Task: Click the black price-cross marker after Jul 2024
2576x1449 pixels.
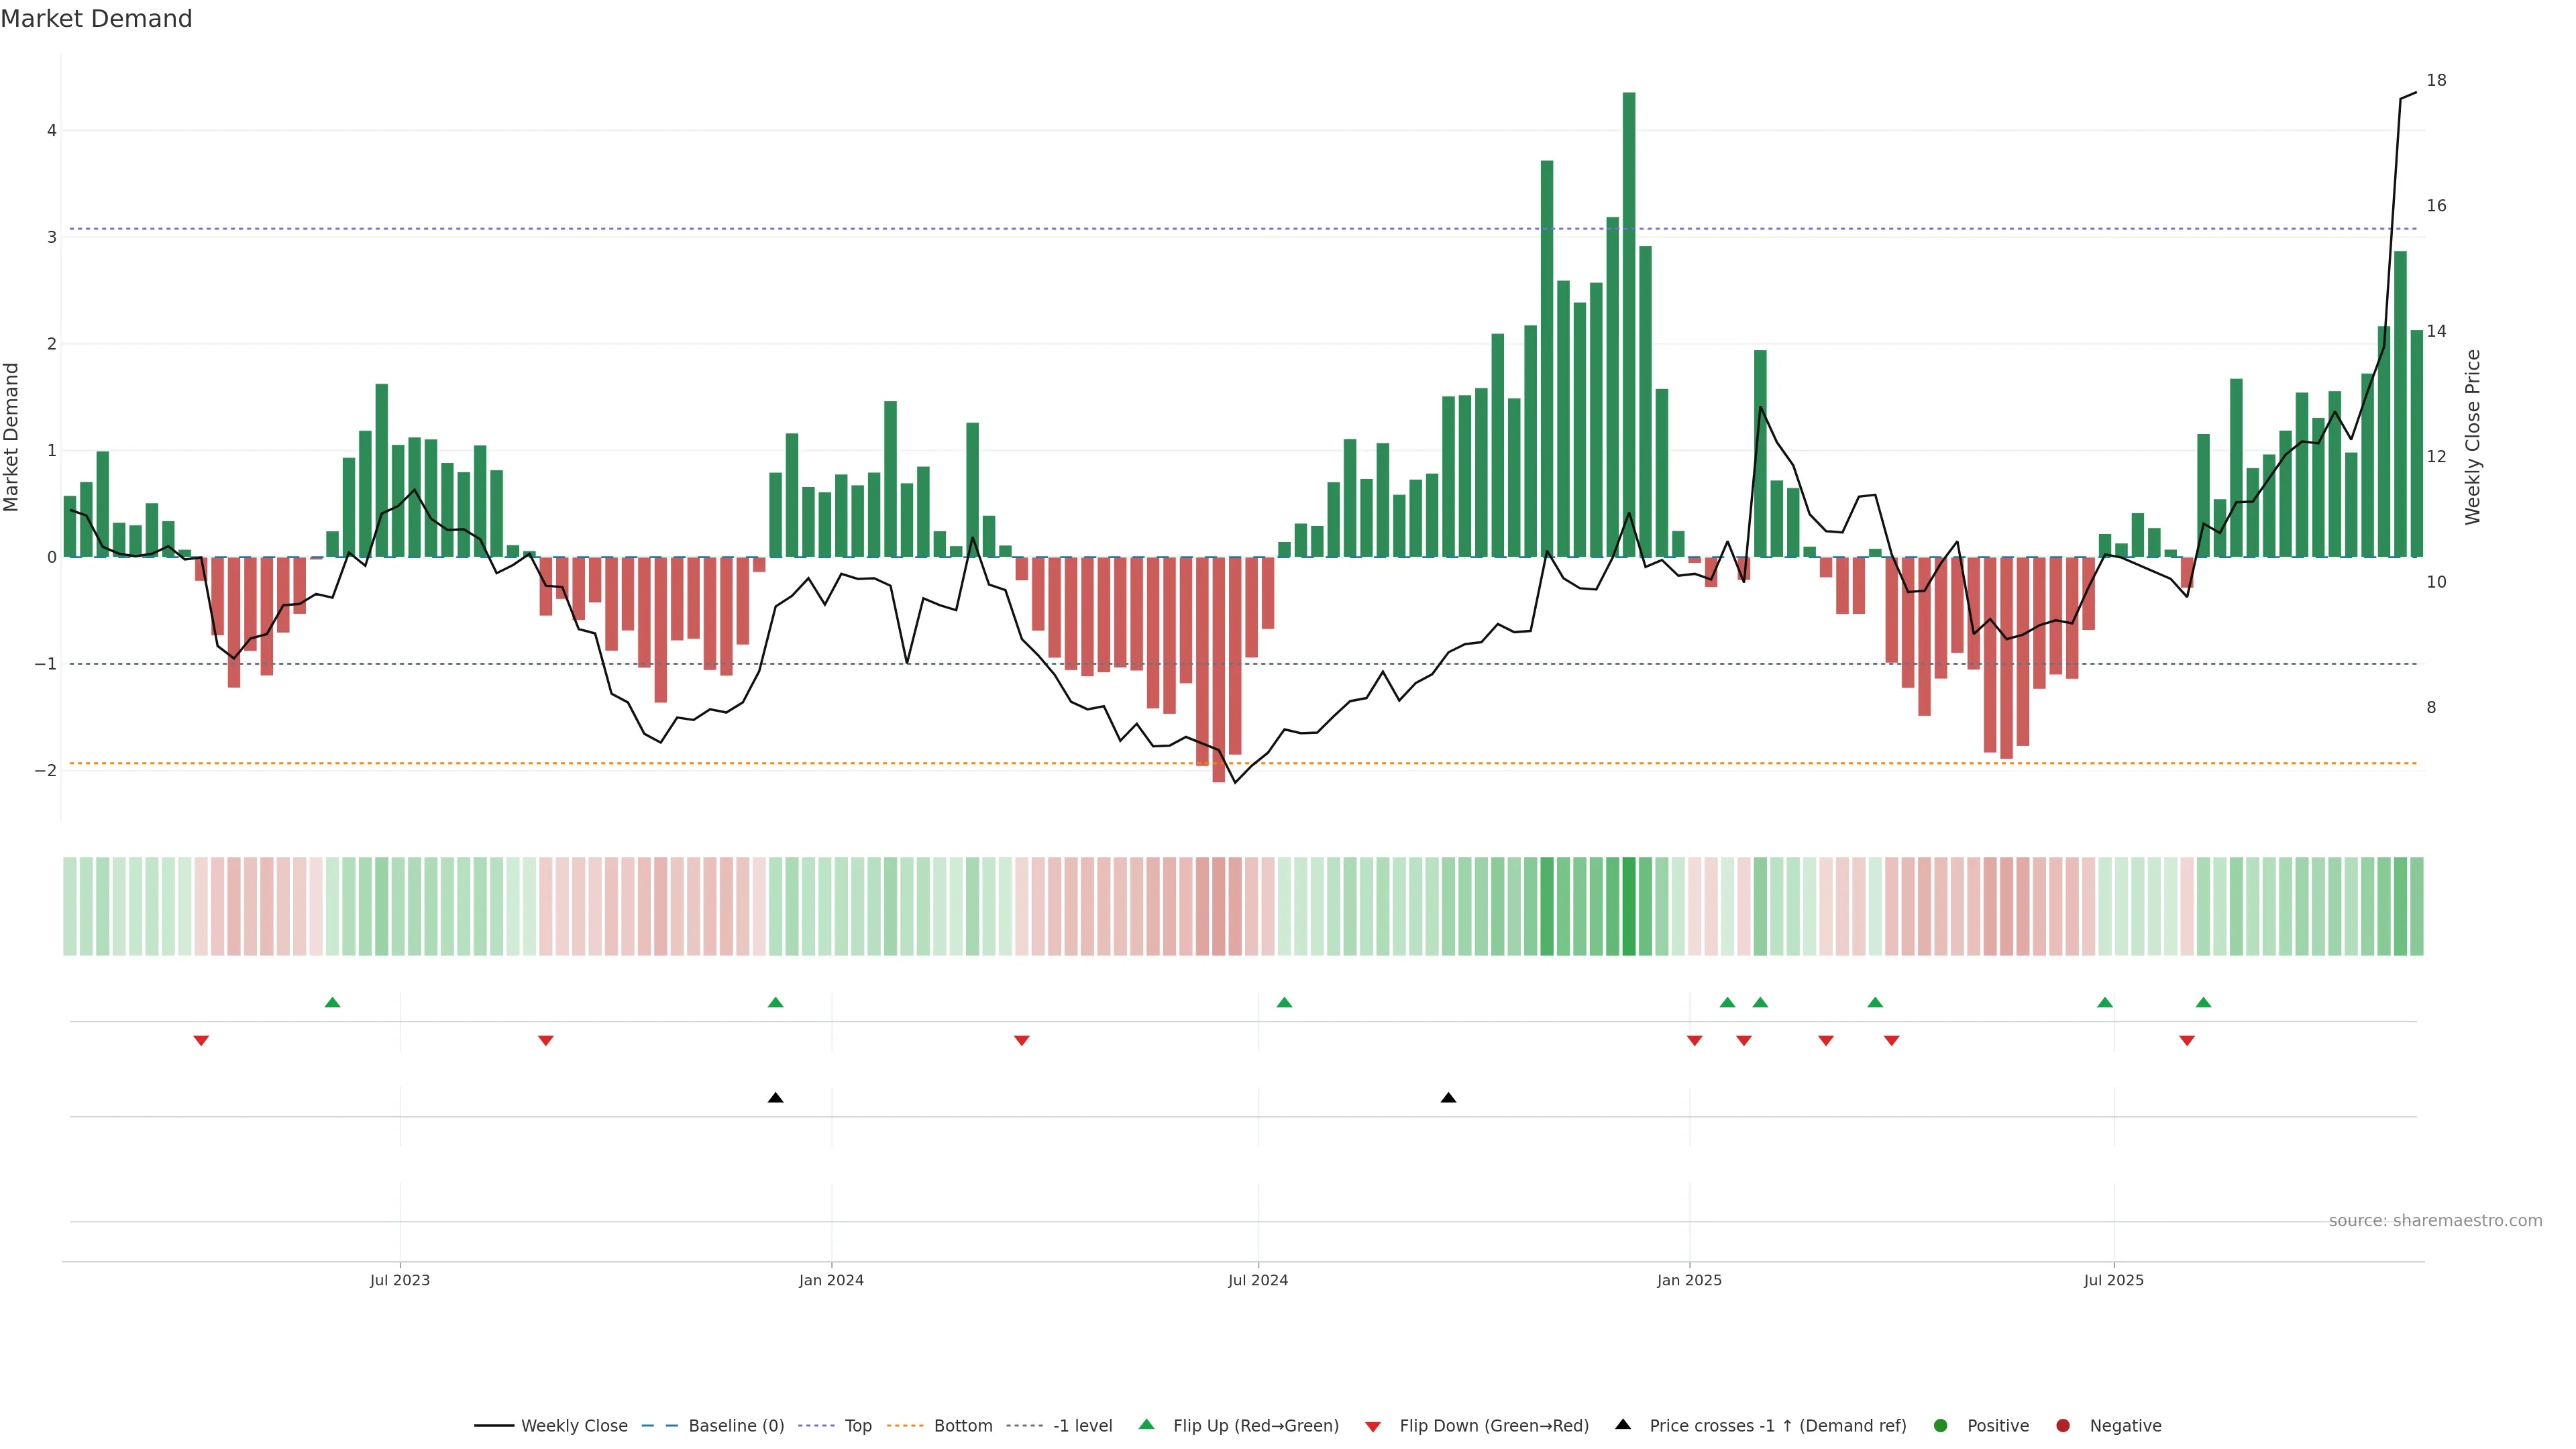Action: pos(1448,1098)
